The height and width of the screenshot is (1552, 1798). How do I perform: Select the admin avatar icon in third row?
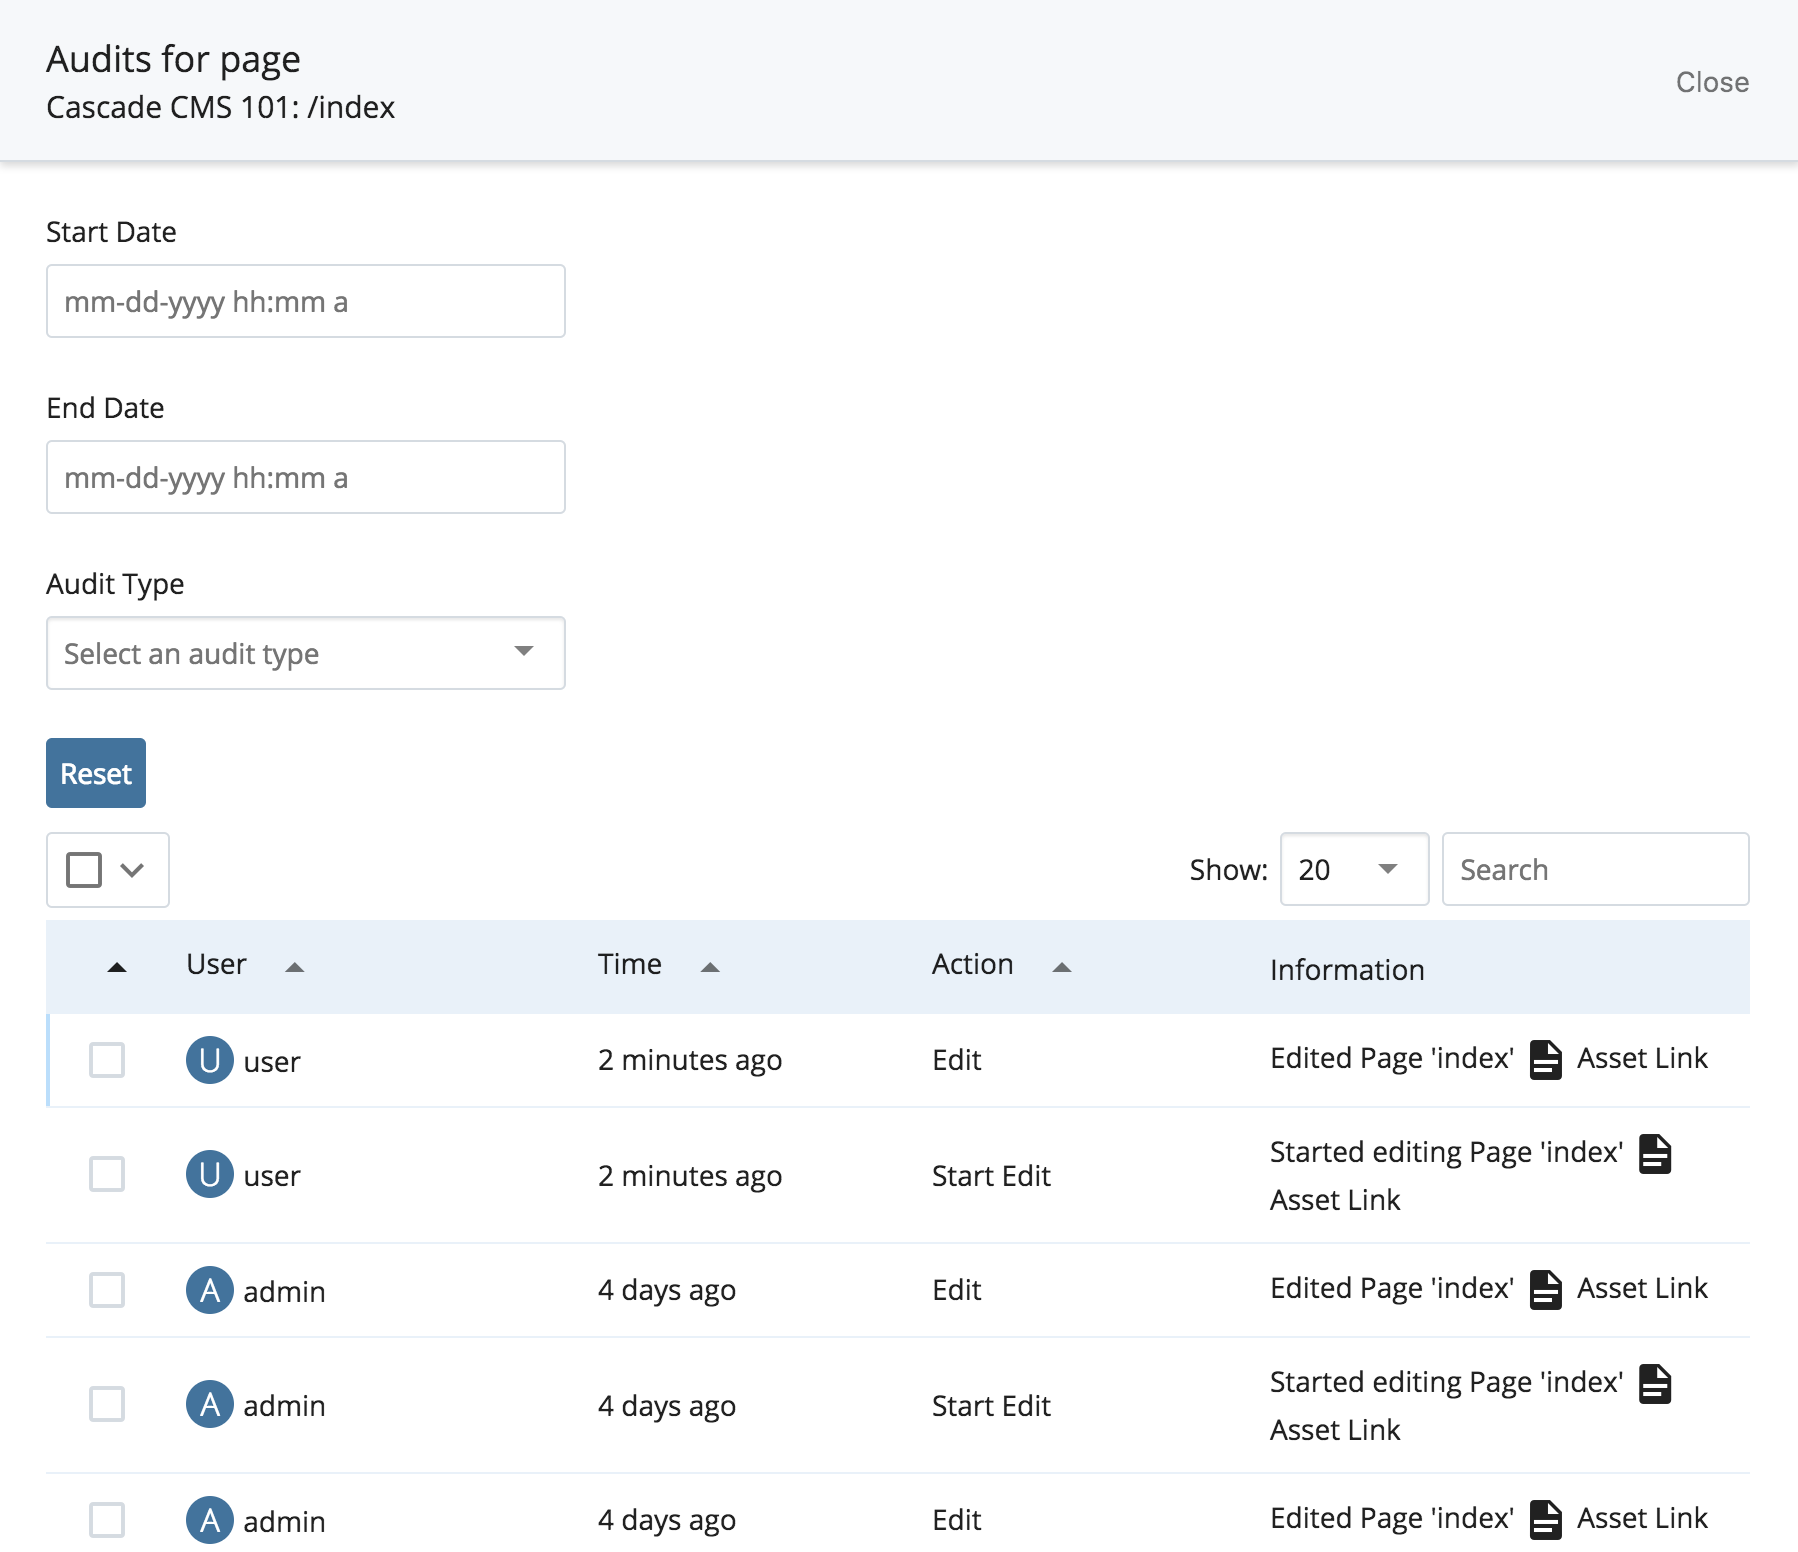tap(209, 1290)
